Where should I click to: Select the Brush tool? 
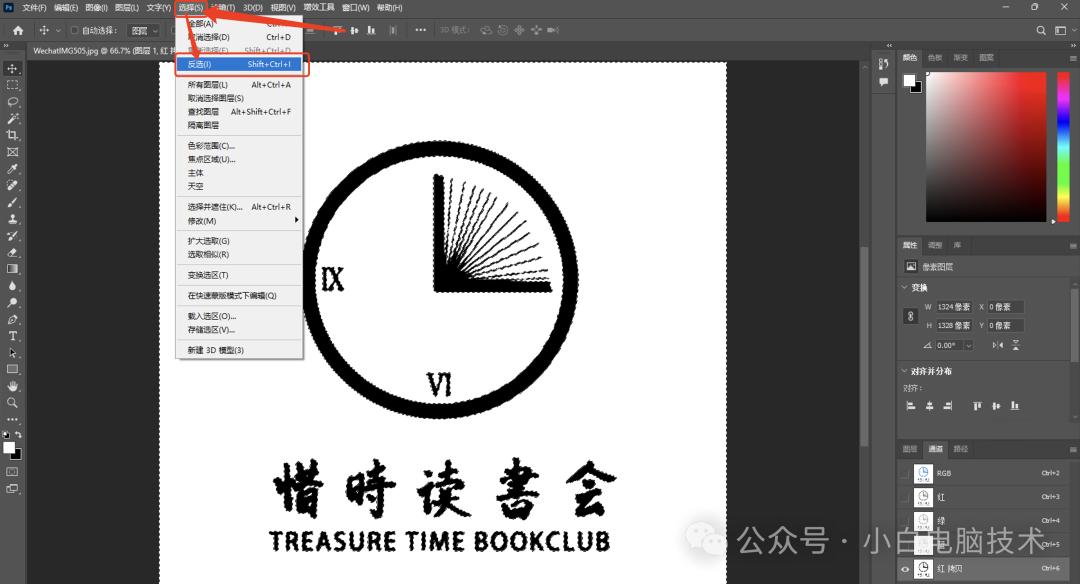[12, 202]
